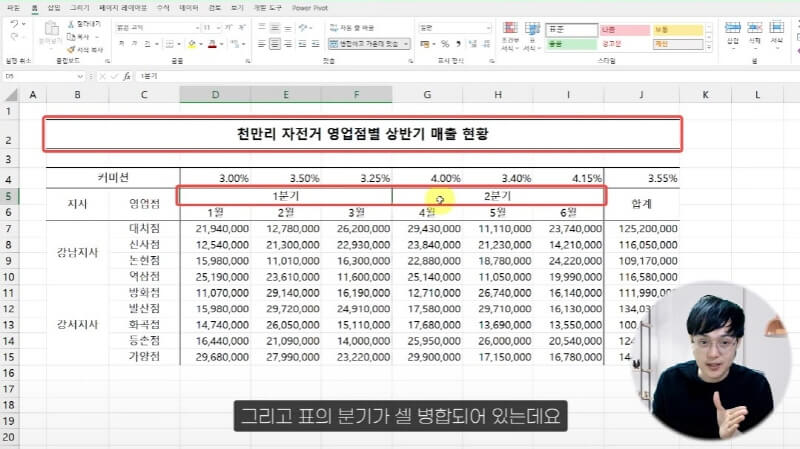This screenshot has width=800, height=449.
Task: Open the 수식 (Formulas) ribbon tab
Action: point(163,8)
